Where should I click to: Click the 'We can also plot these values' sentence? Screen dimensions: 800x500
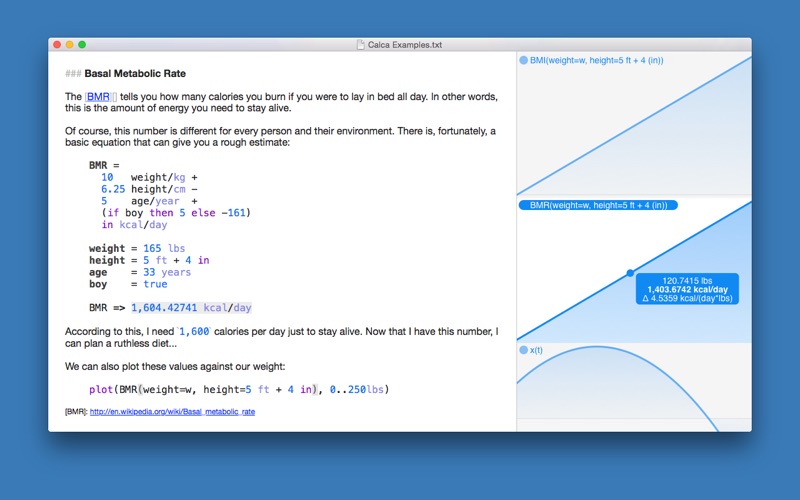[x=175, y=366]
